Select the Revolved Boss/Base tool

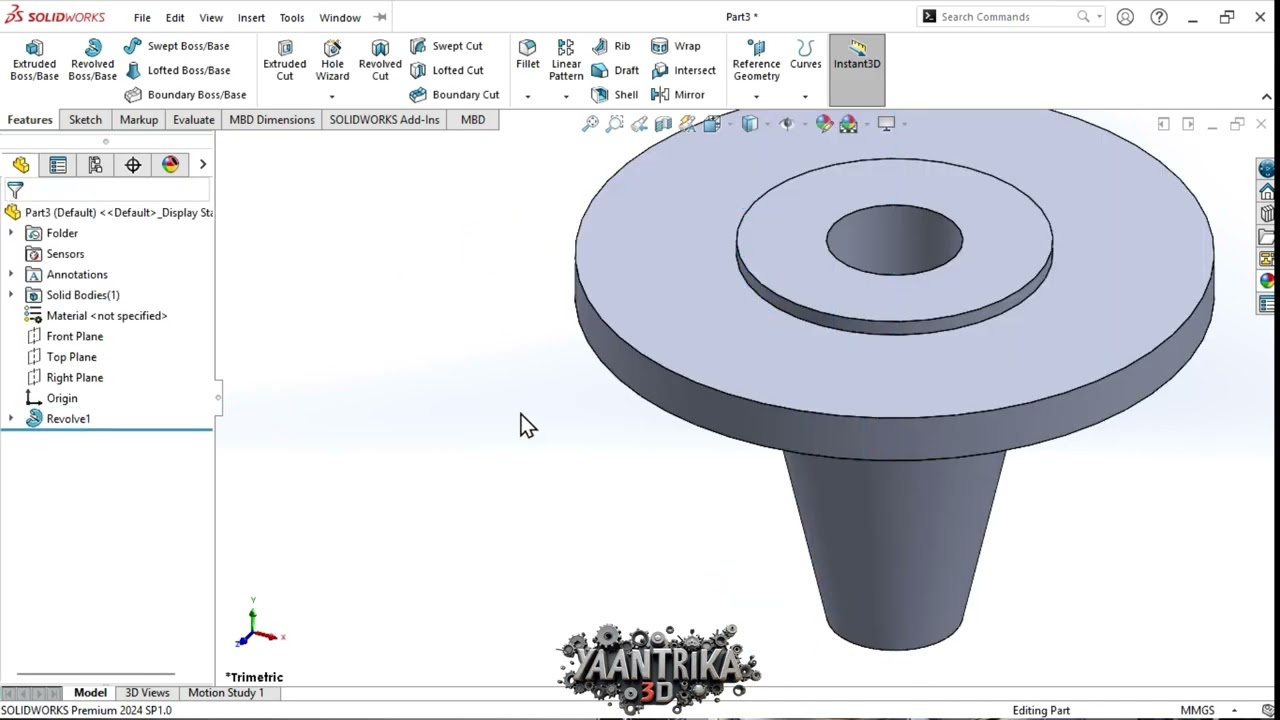(x=92, y=61)
